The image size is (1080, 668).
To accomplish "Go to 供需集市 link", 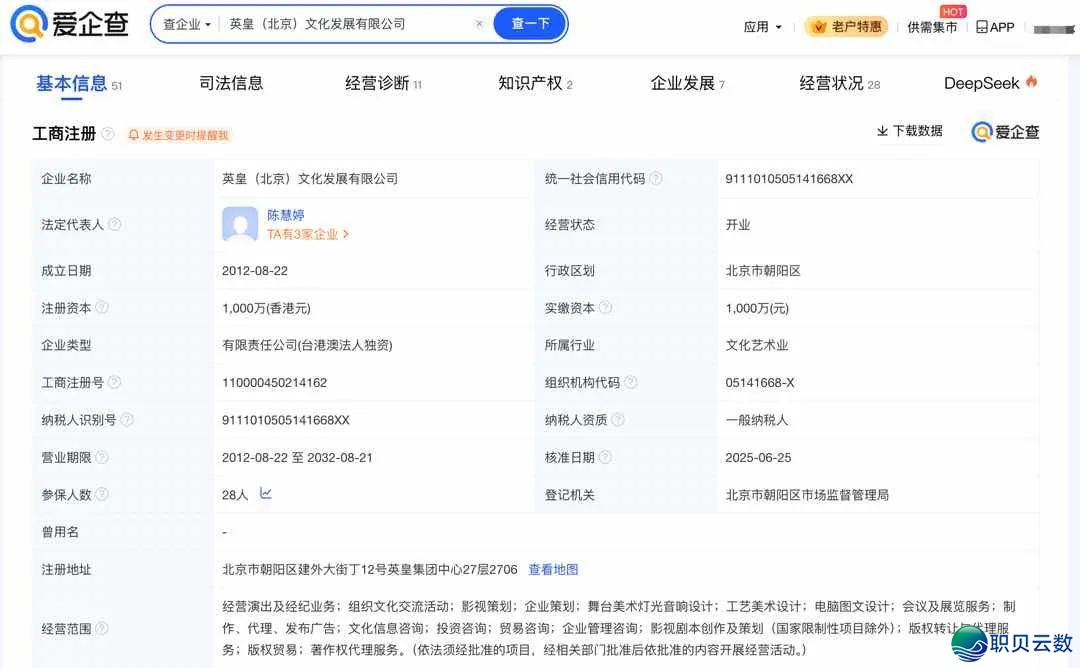I will (932, 27).
